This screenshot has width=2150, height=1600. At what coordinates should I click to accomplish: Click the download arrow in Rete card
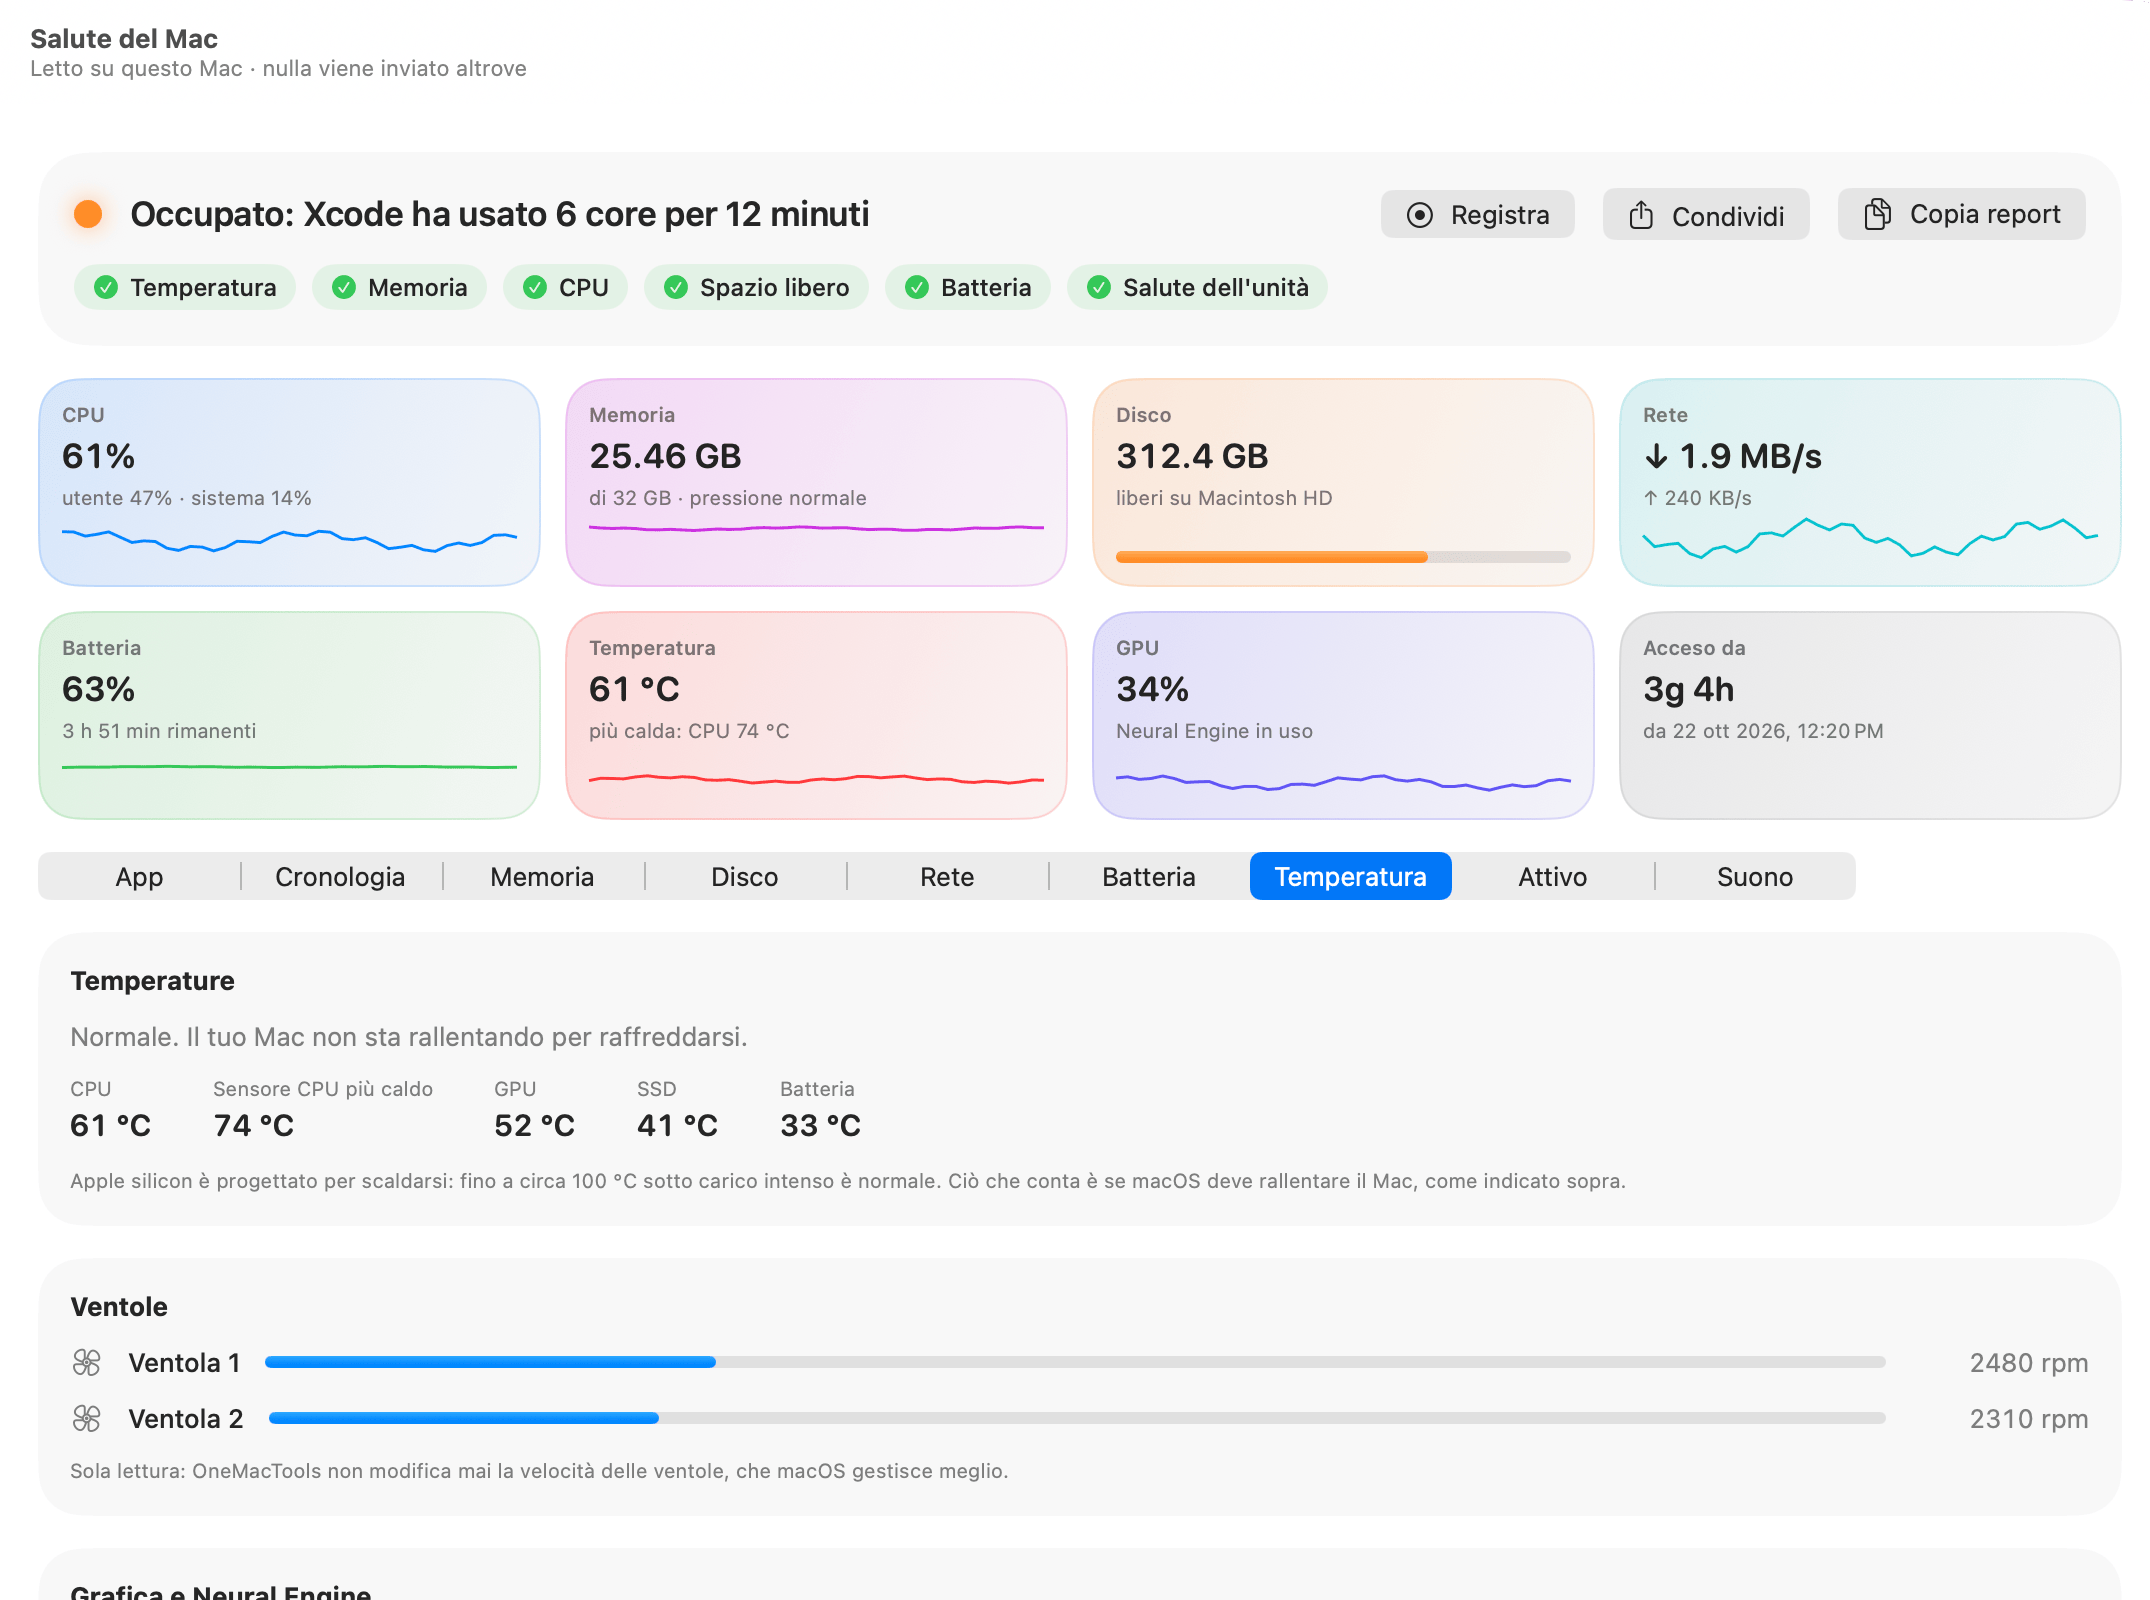click(x=1656, y=457)
